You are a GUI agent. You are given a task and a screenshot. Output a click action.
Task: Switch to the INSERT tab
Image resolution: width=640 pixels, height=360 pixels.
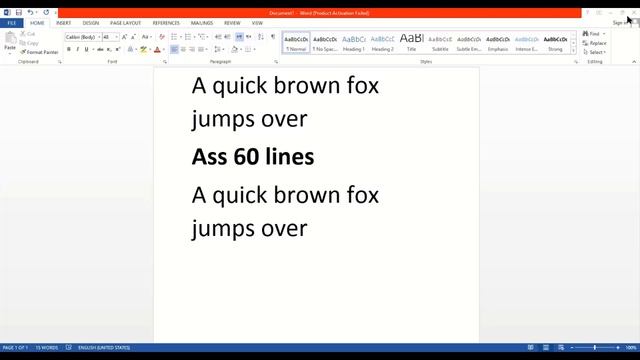pos(64,23)
